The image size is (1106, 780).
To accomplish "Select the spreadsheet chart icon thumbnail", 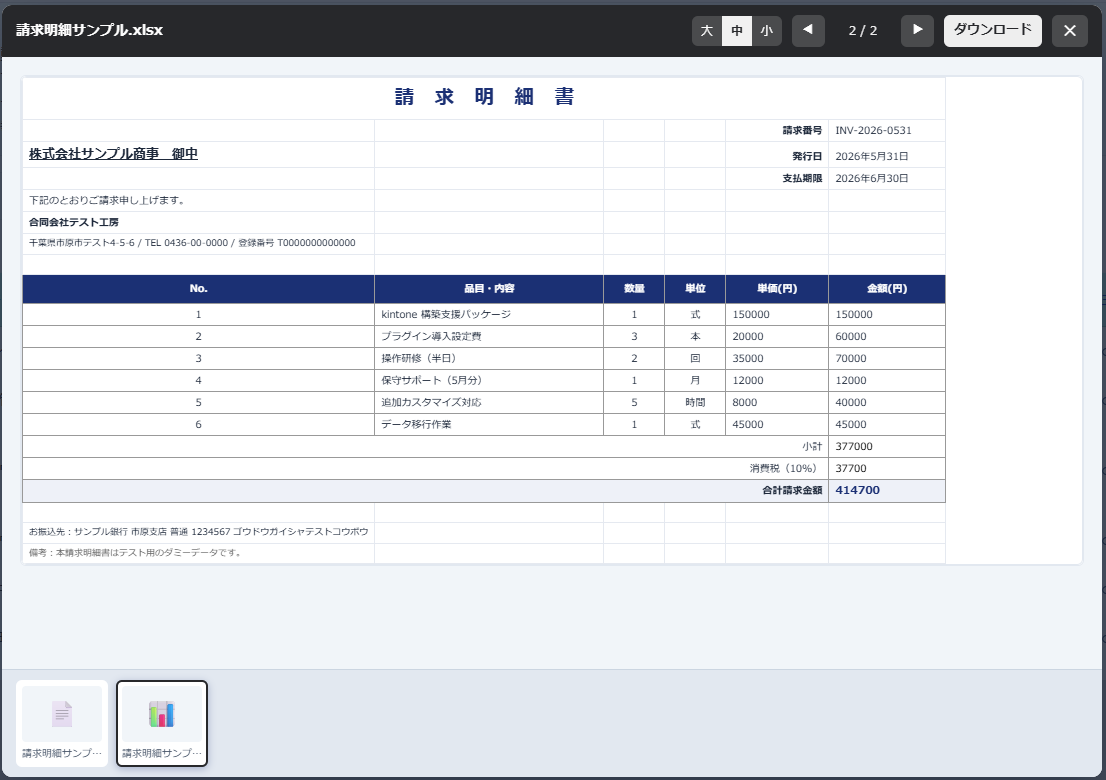I will tap(162, 723).
